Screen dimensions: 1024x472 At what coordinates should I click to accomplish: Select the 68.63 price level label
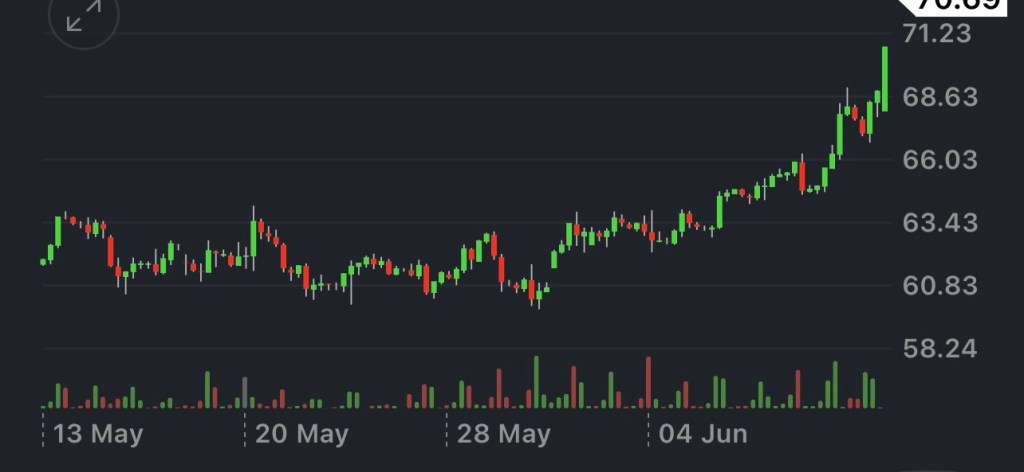937,97
